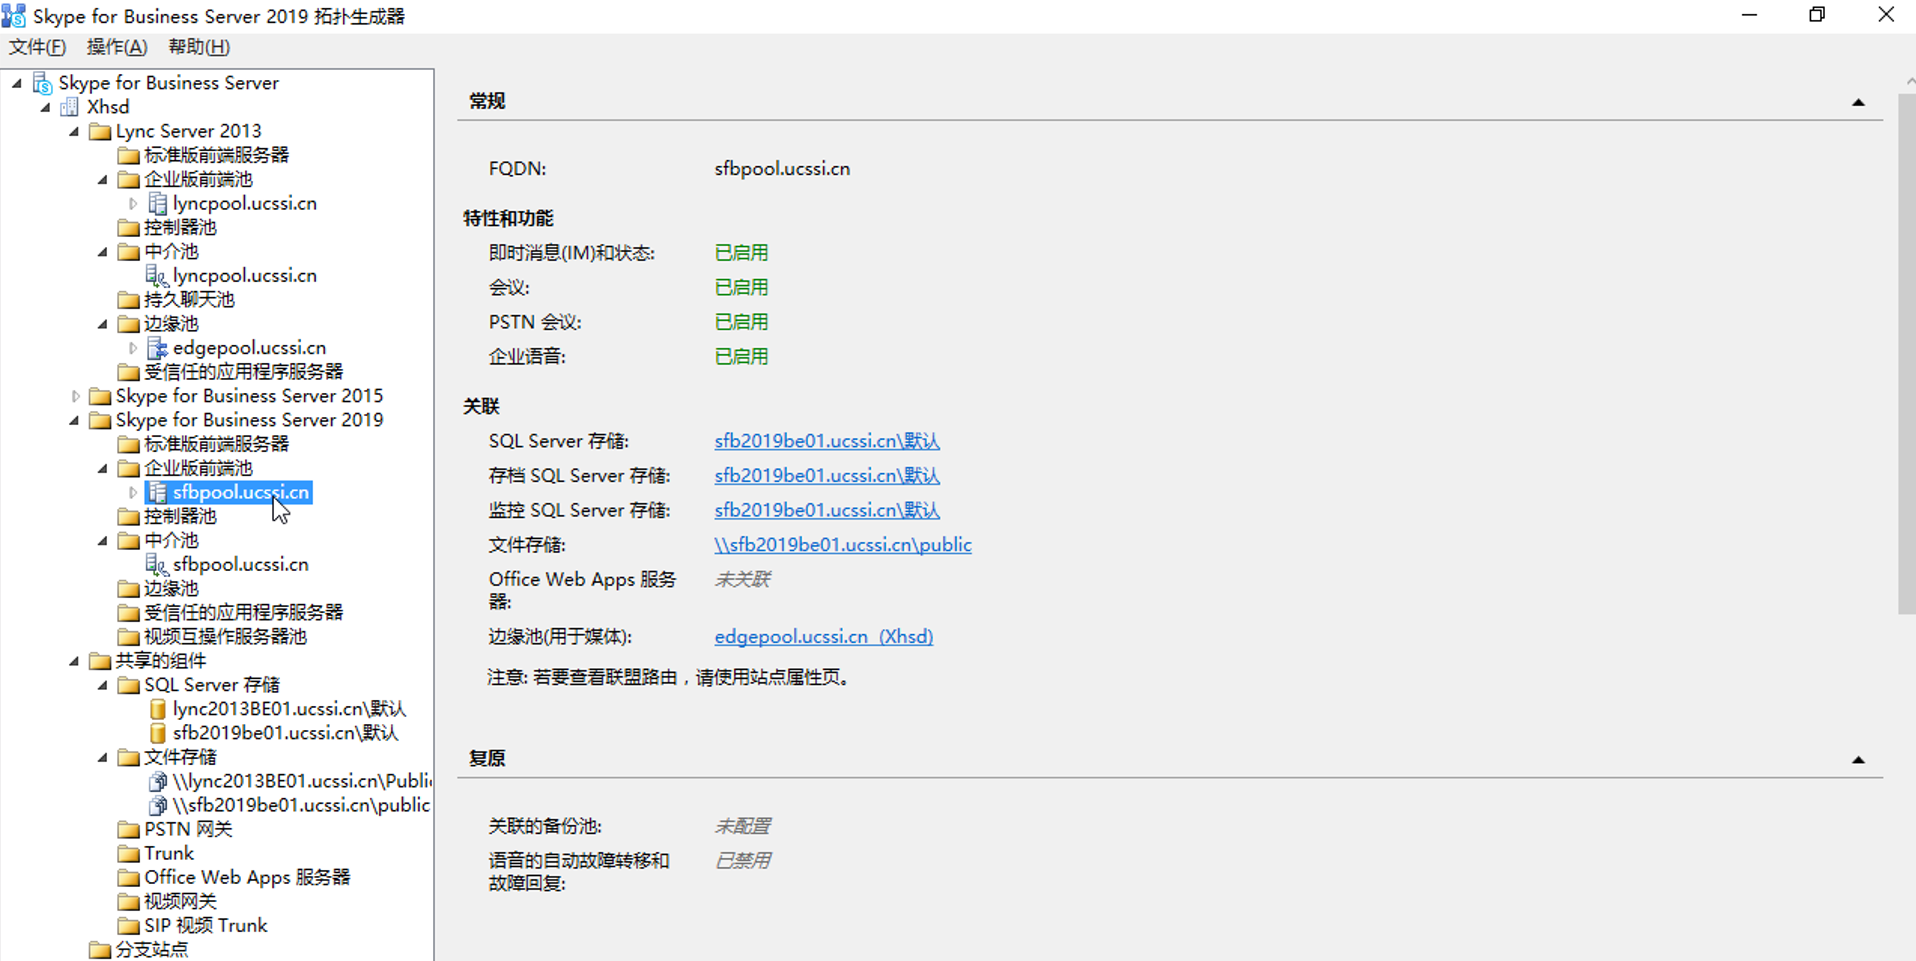The width and height of the screenshot is (1916, 961).
Task: Click the Office Web Apps 服务器 folder icon
Action: point(128,877)
